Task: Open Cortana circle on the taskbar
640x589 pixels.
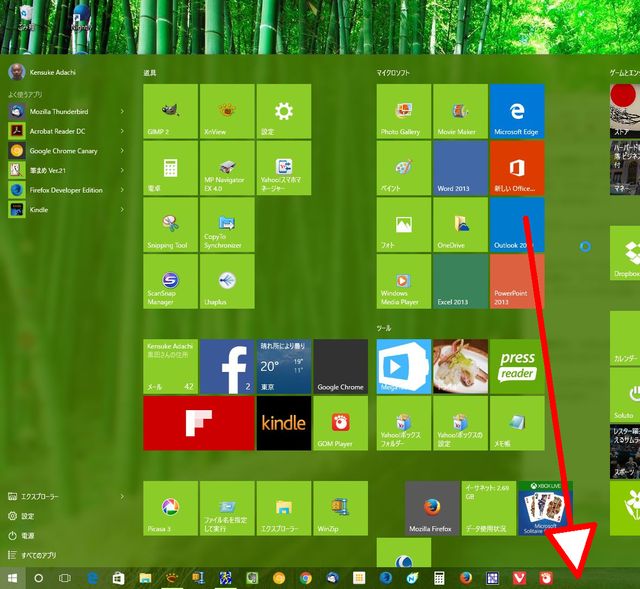Action: (x=38, y=578)
